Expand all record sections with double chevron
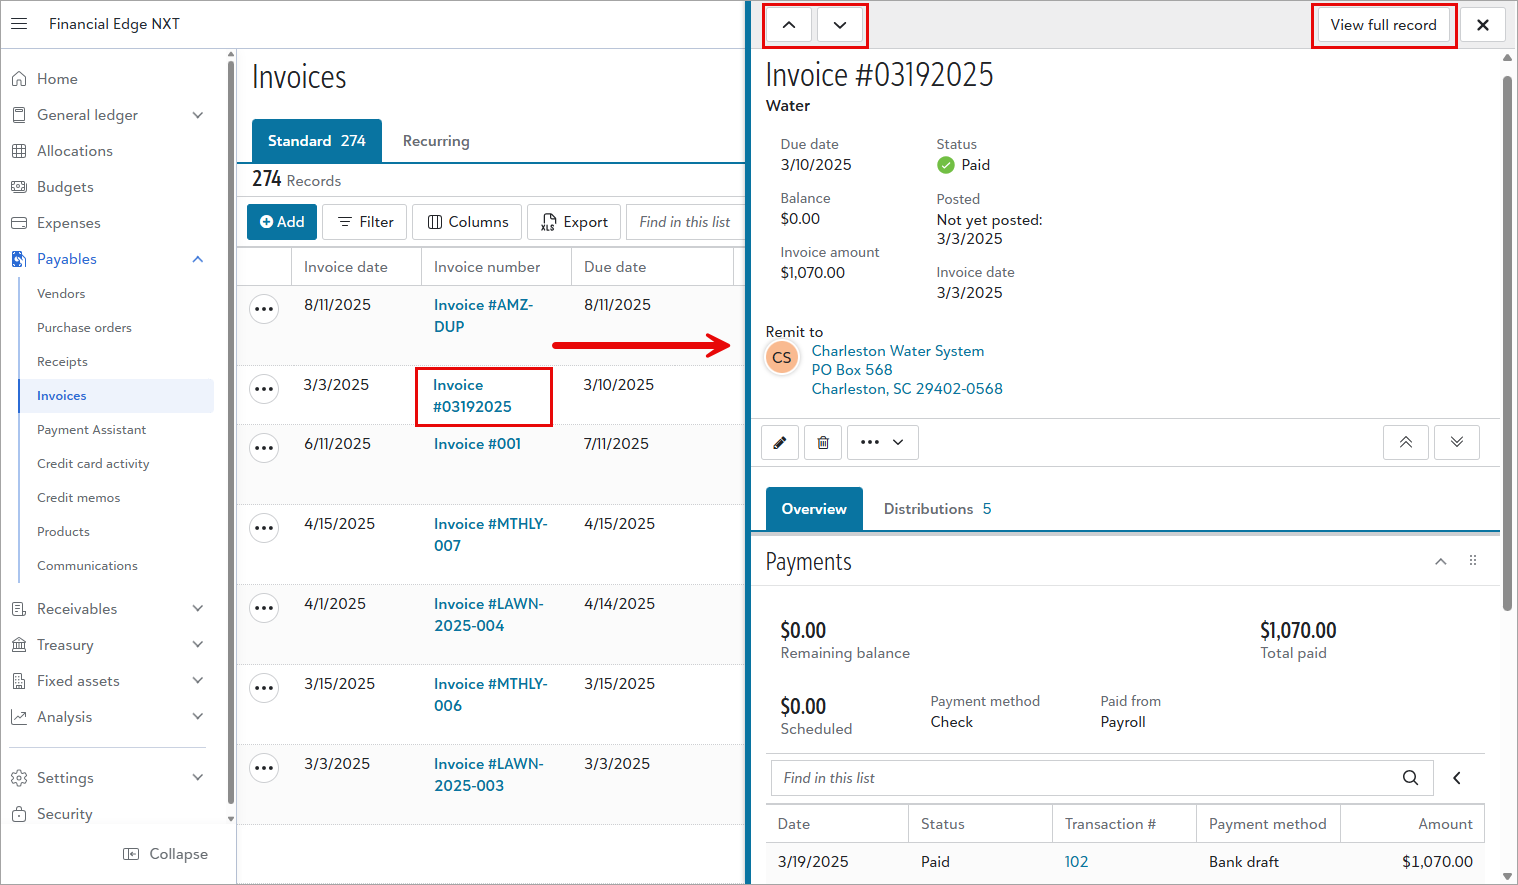 click(x=1457, y=441)
